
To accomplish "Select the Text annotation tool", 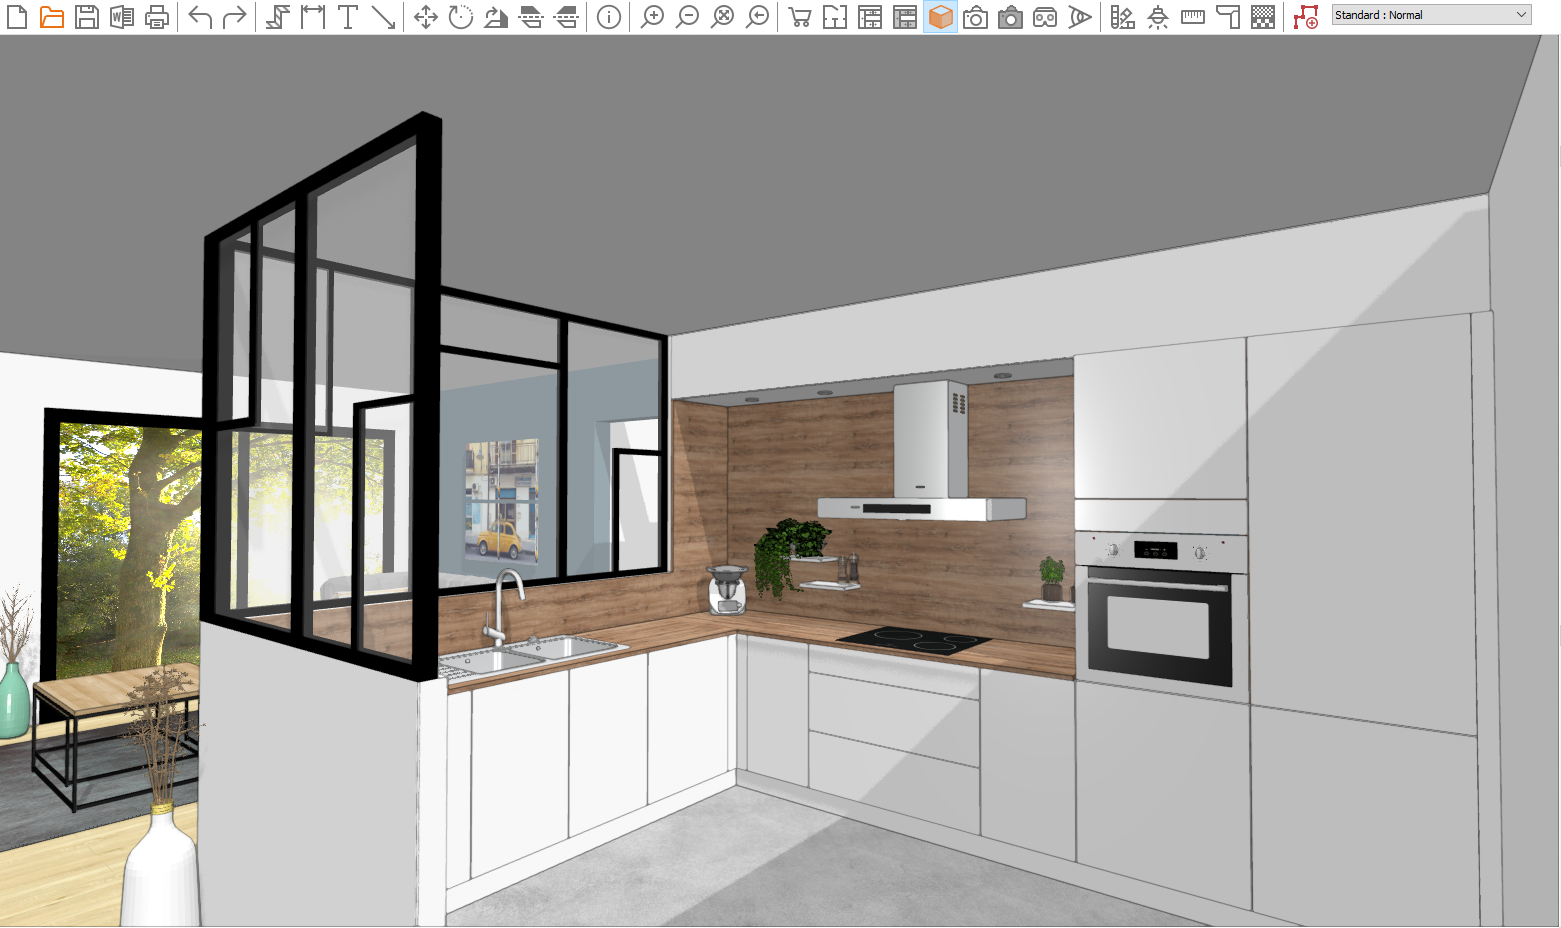I will [x=347, y=17].
